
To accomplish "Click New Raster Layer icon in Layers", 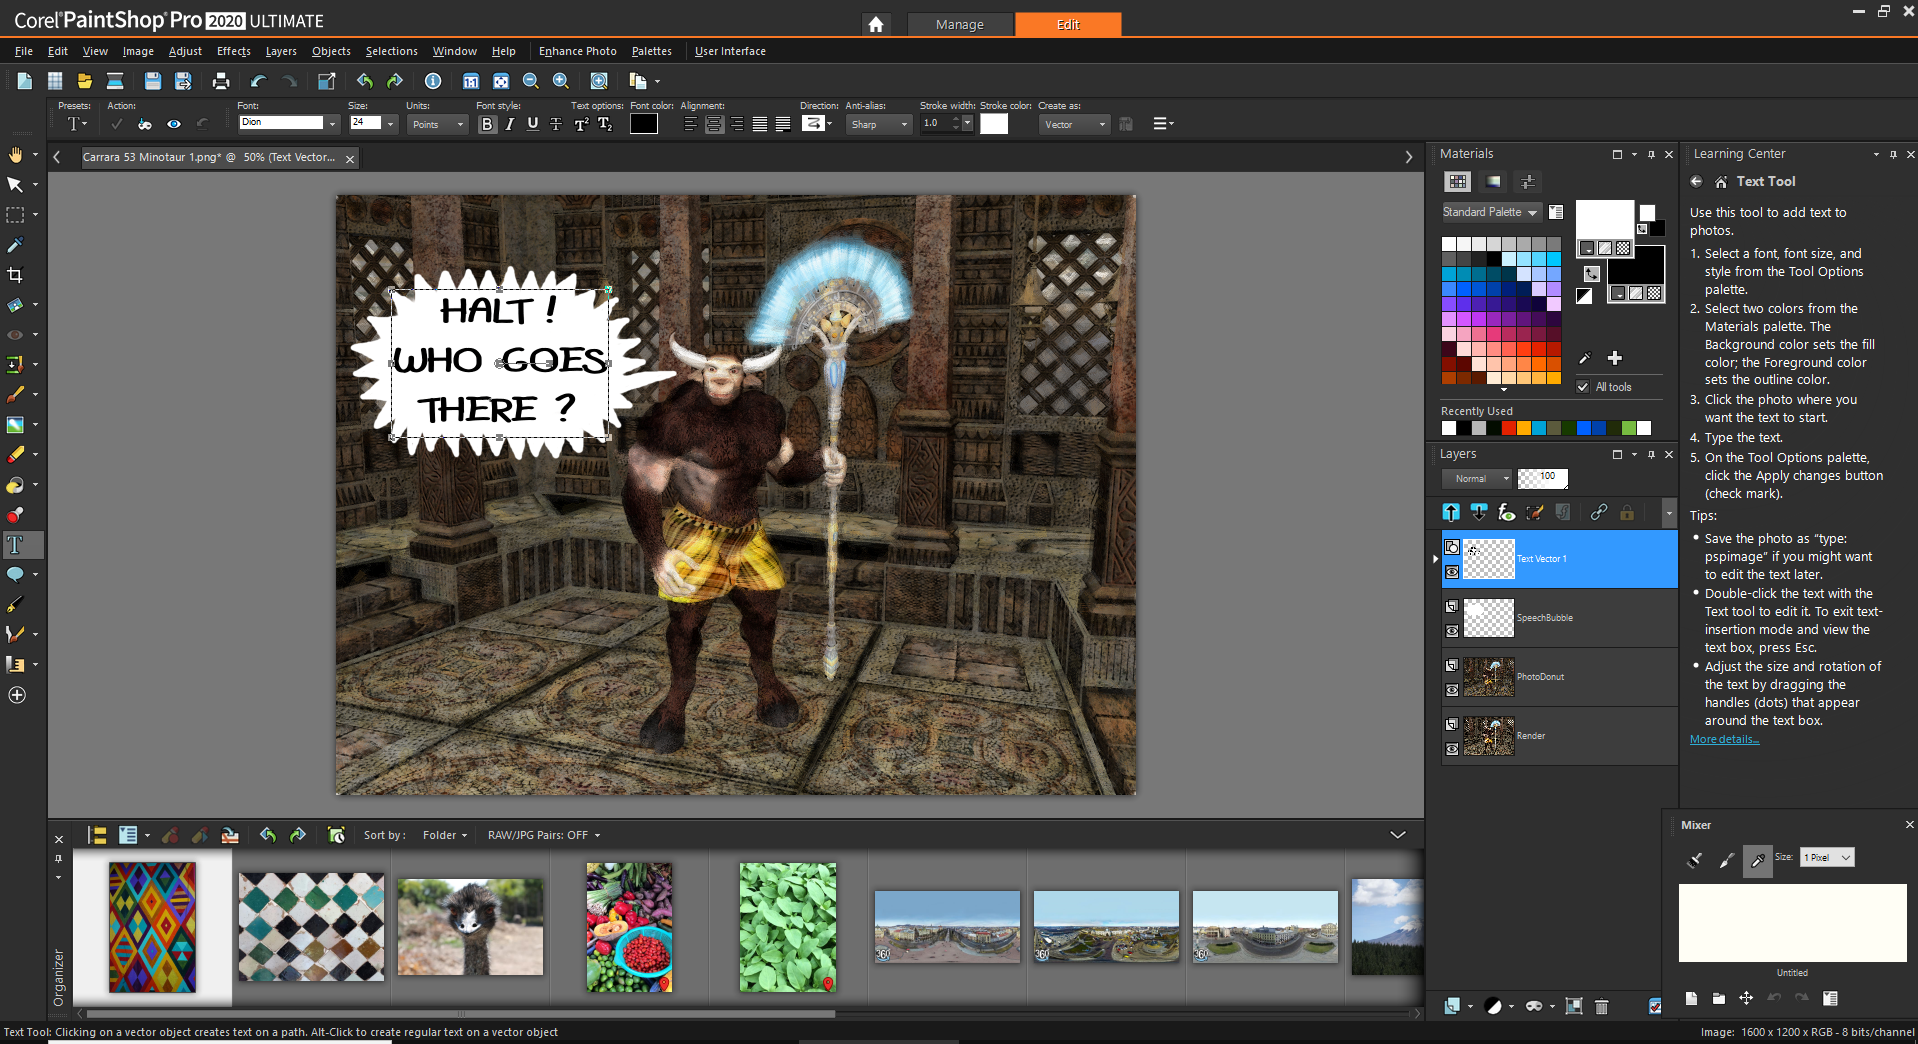I will (1451, 1006).
